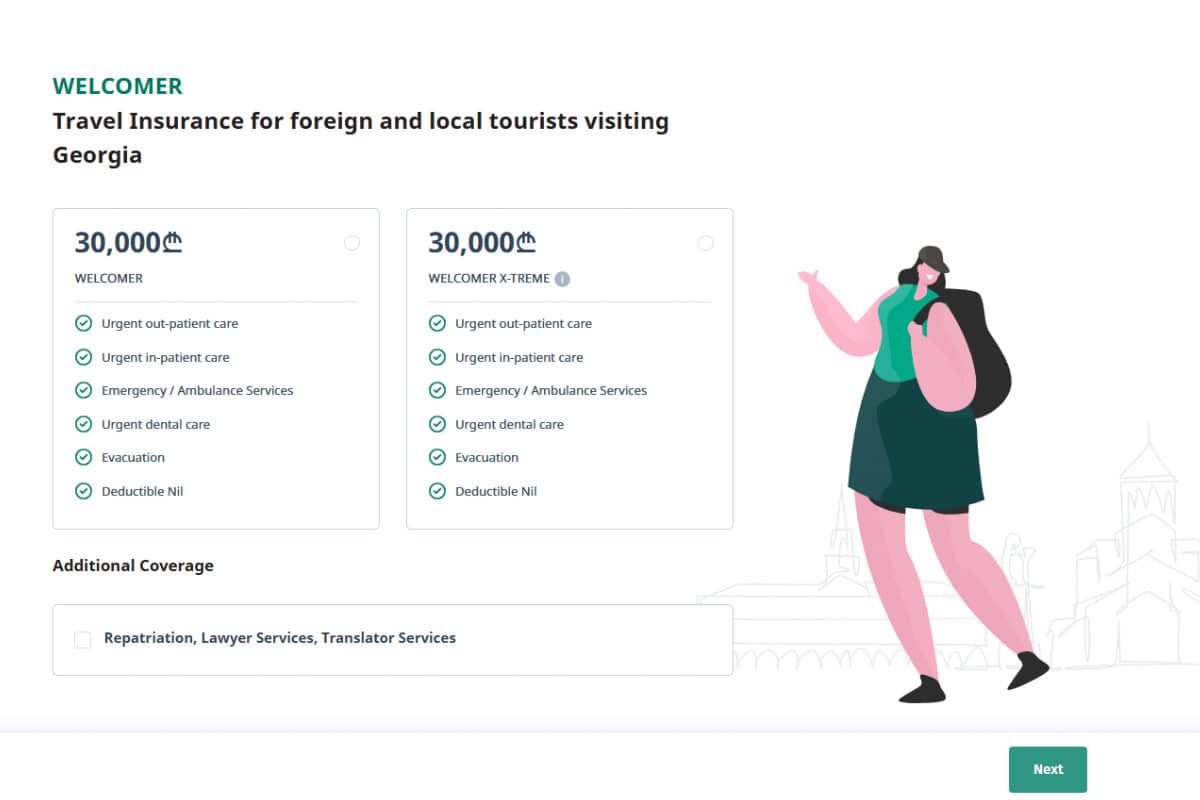
Task: Select the WELCOMER plan radio button
Action: point(352,243)
